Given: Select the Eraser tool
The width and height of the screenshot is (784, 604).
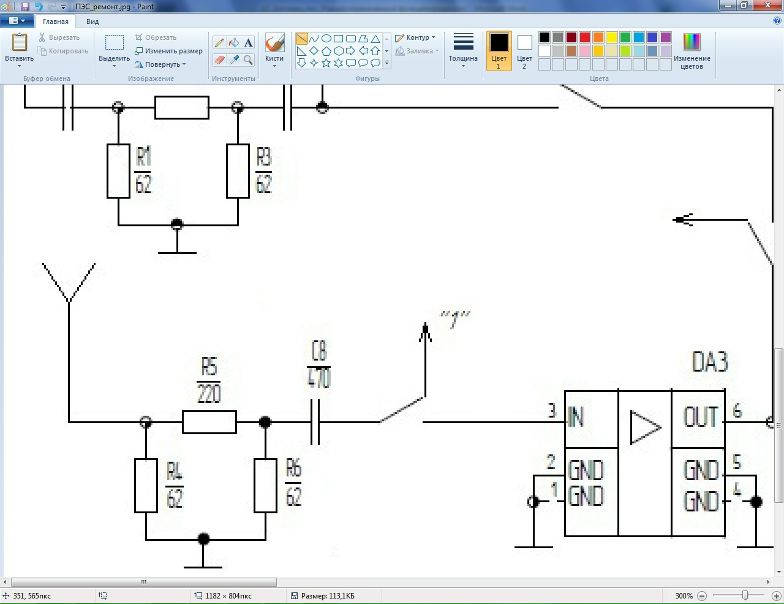Looking at the screenshot, I should [220, 60].
